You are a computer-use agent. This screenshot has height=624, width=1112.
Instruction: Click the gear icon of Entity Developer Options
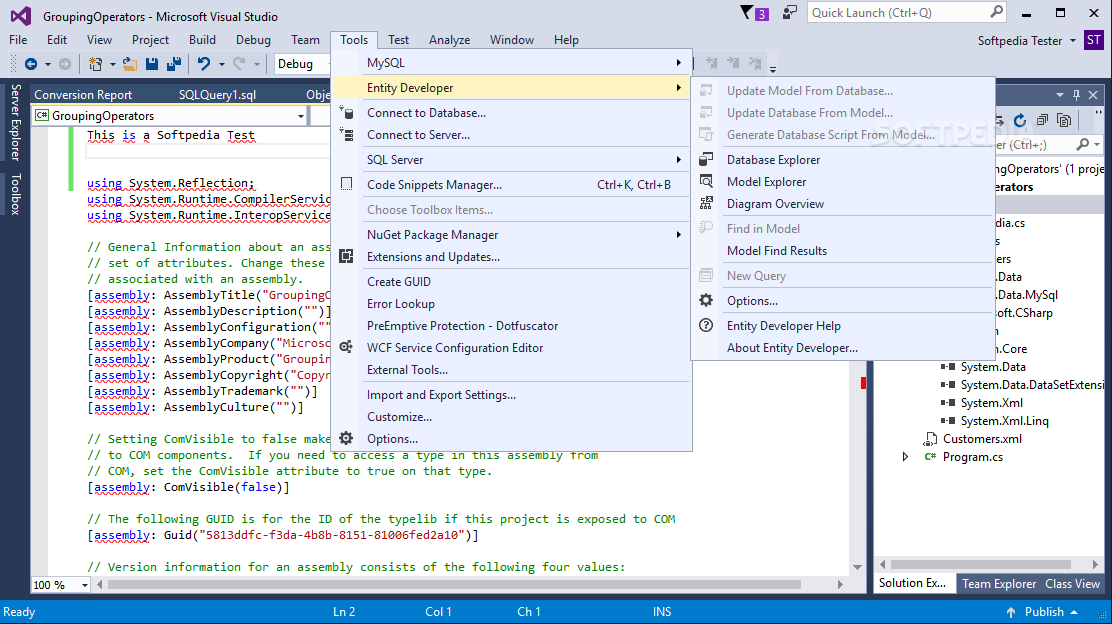click(x=706, y=300)
